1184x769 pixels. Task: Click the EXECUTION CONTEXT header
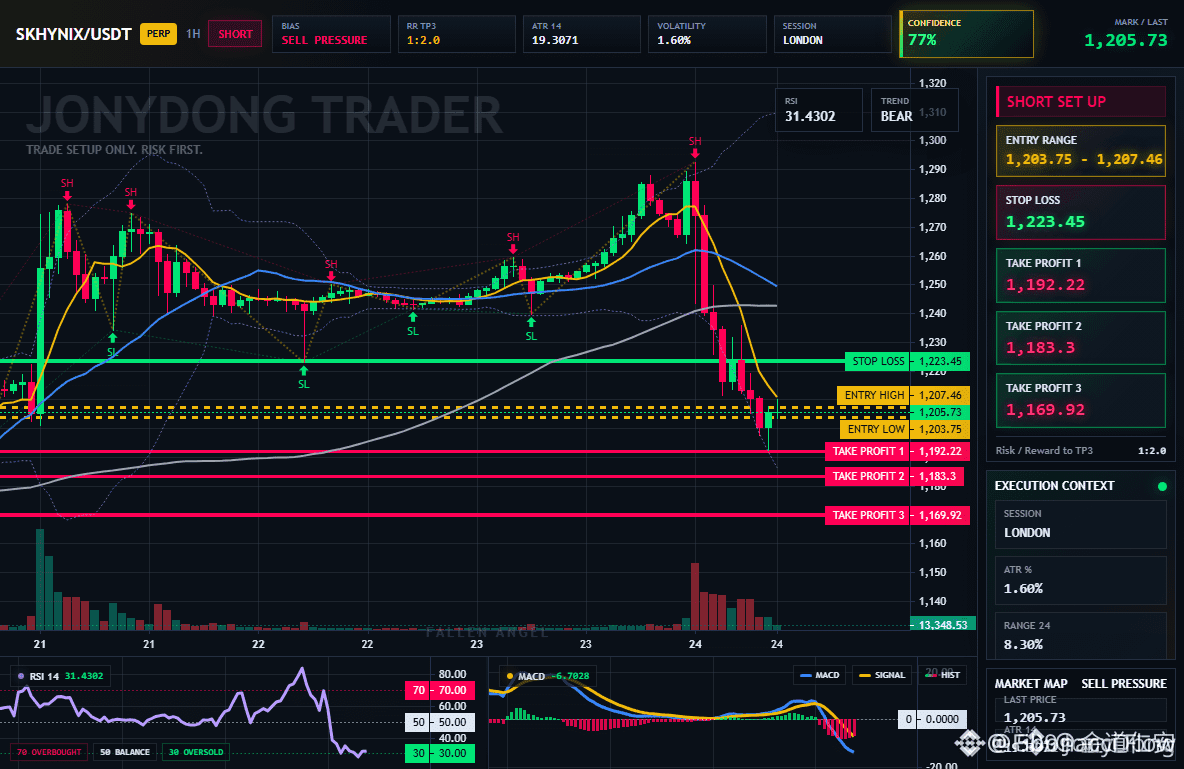(x=1054, y=486)
